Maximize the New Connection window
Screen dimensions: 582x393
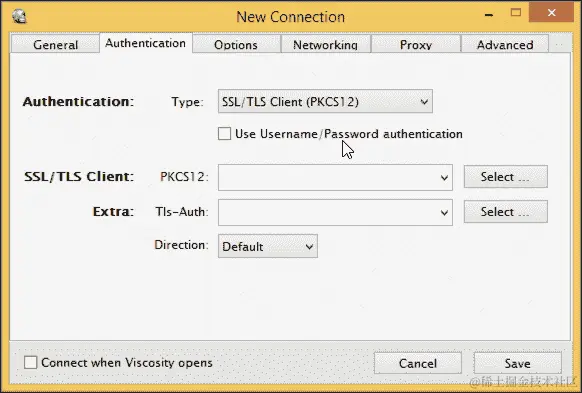point(516,13)
